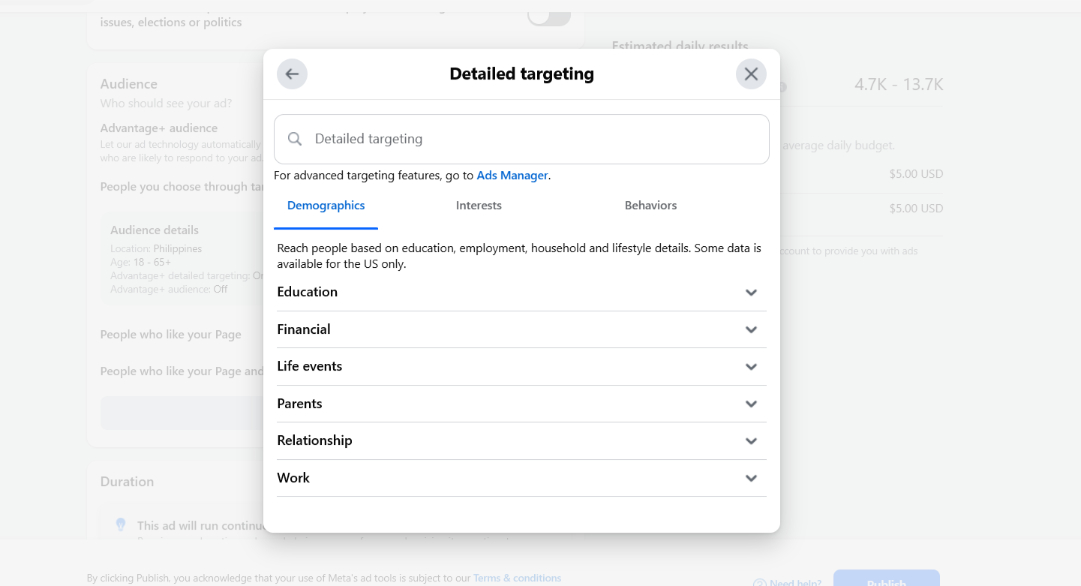Select the Life events row label
The image size is (1081, 586).
310,367
